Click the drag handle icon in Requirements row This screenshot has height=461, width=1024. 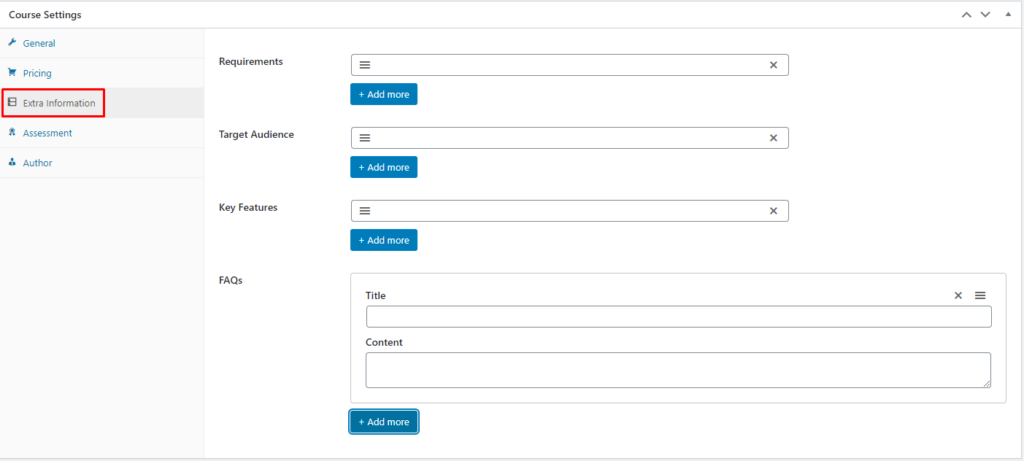(x=365, y=65)
